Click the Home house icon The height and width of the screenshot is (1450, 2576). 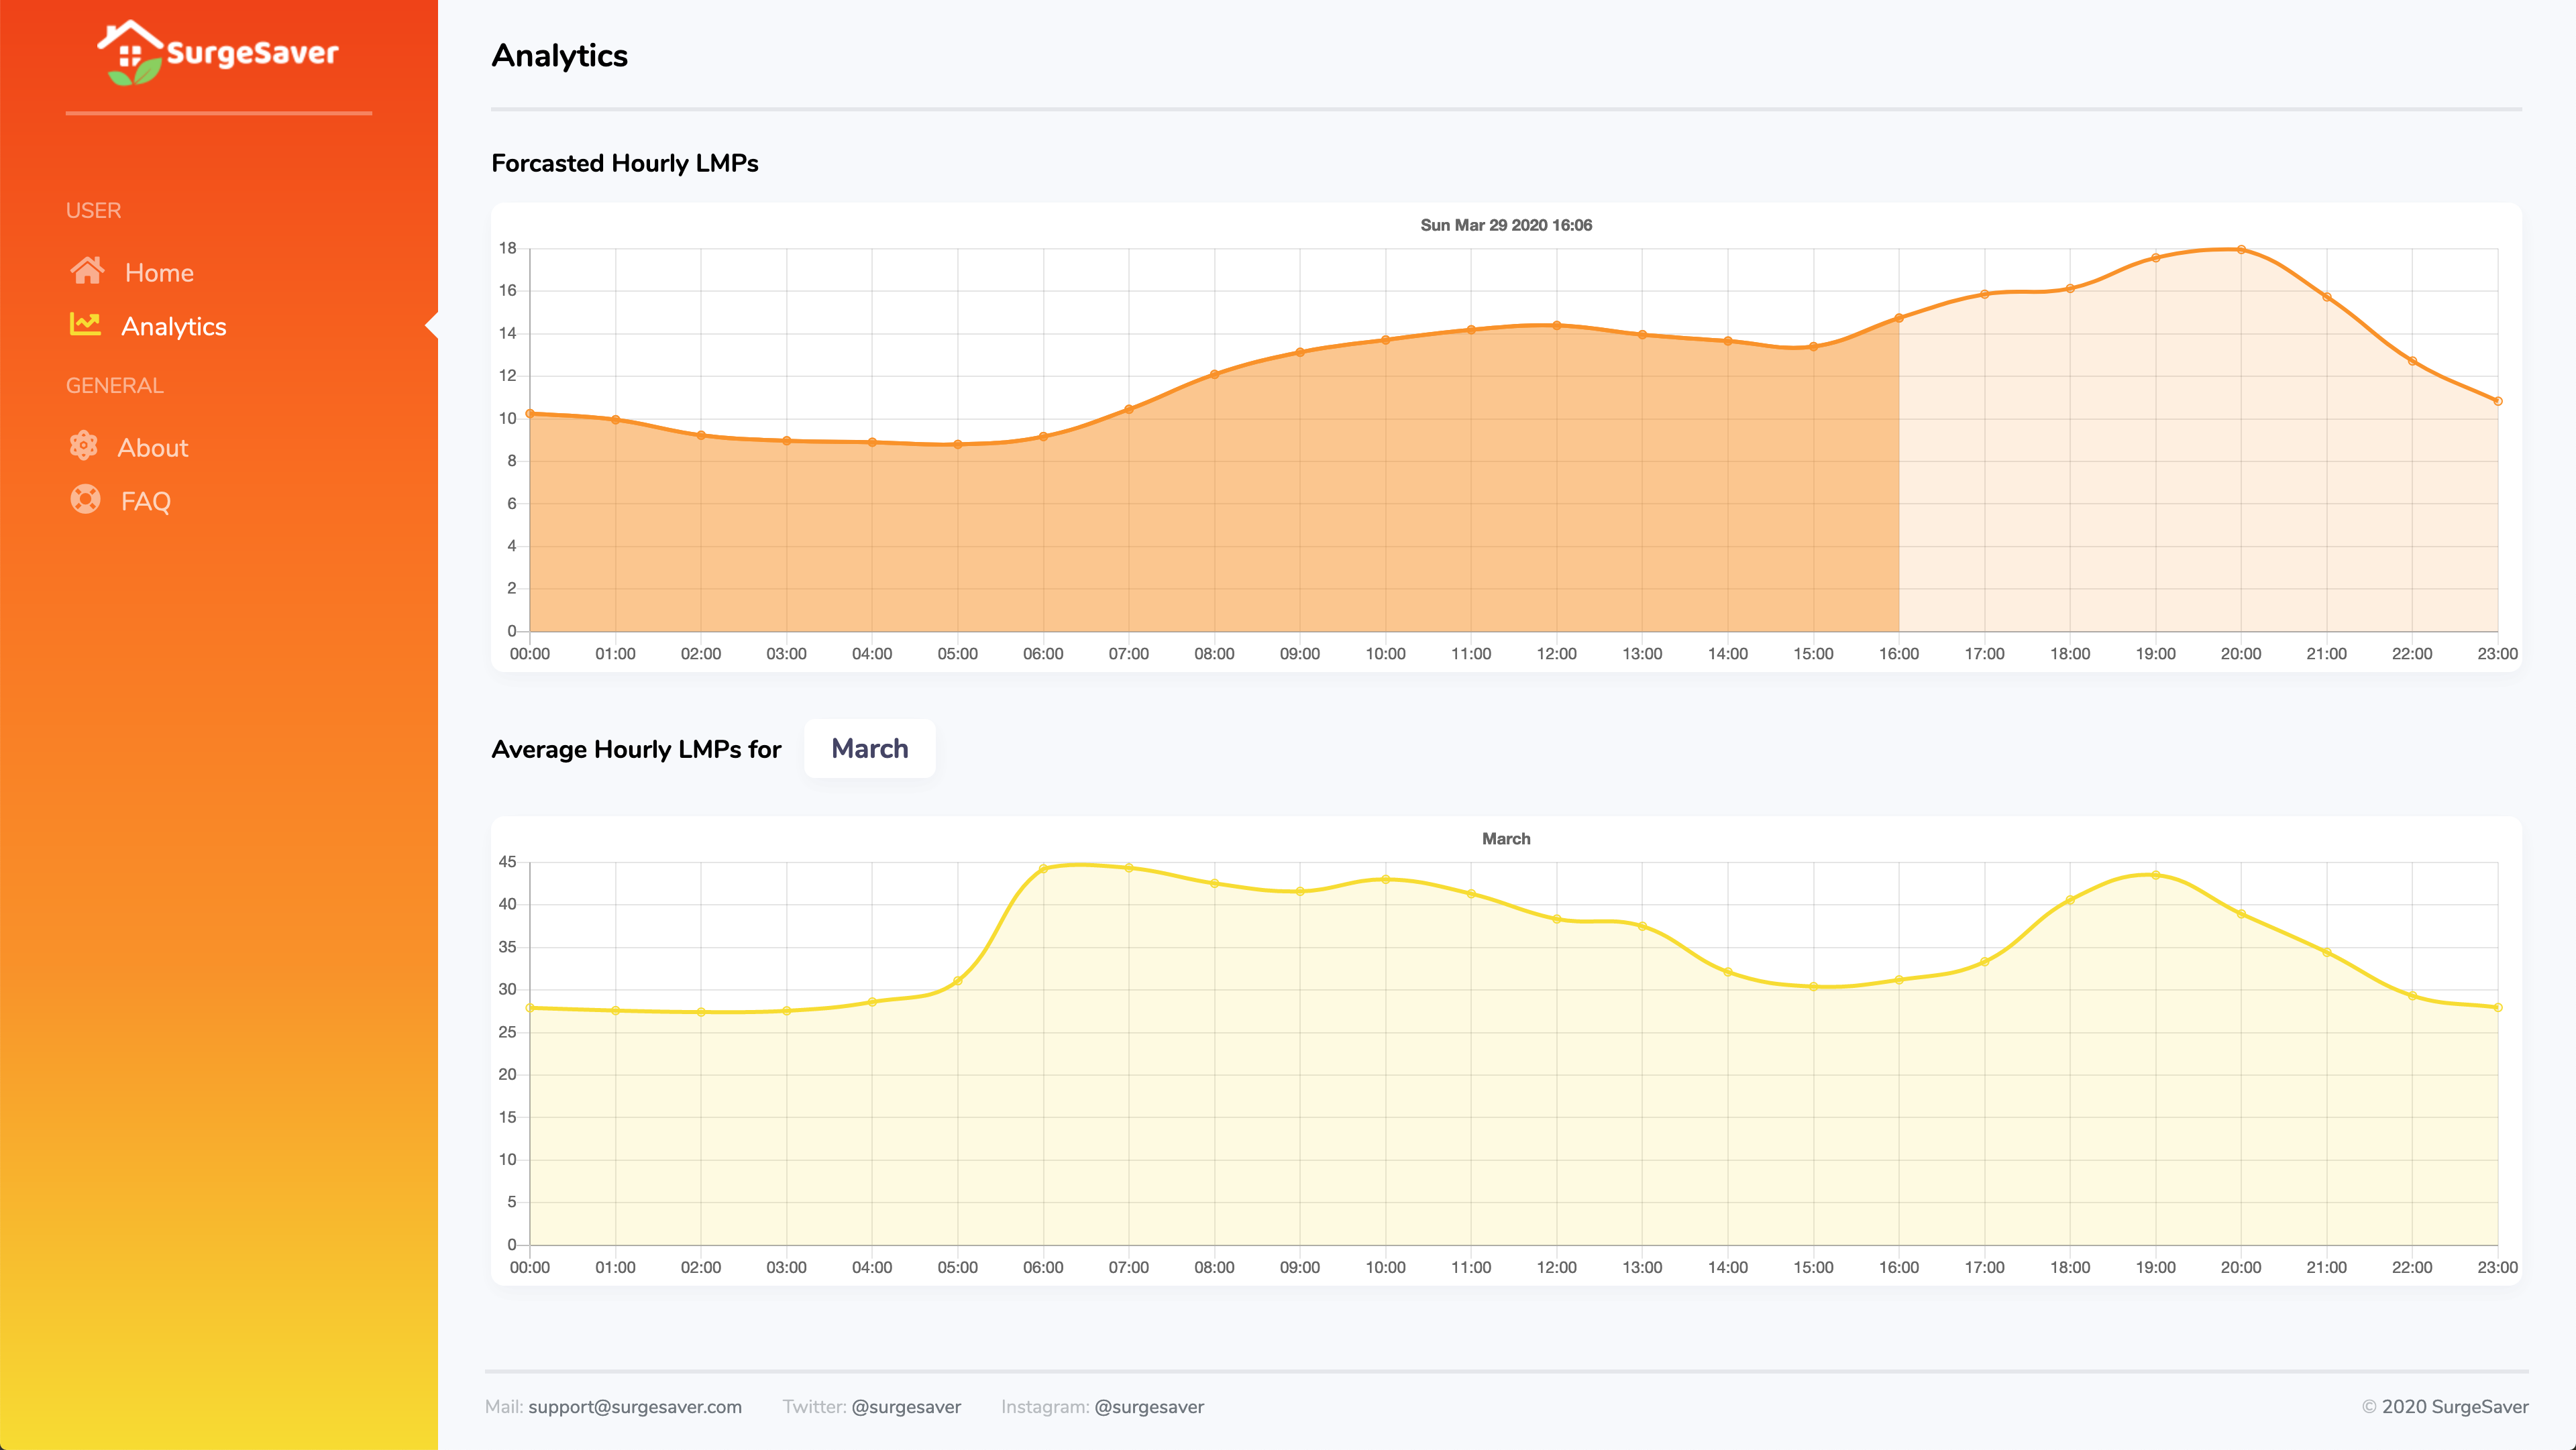tap(87, 271)
